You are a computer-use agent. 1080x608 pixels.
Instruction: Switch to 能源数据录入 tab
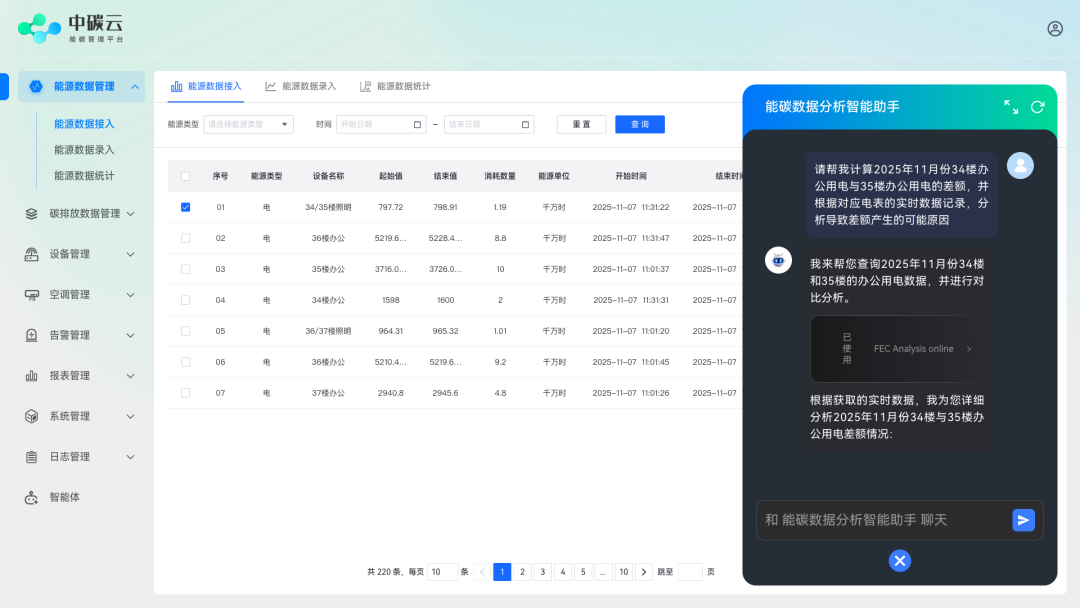coord(301,87)
